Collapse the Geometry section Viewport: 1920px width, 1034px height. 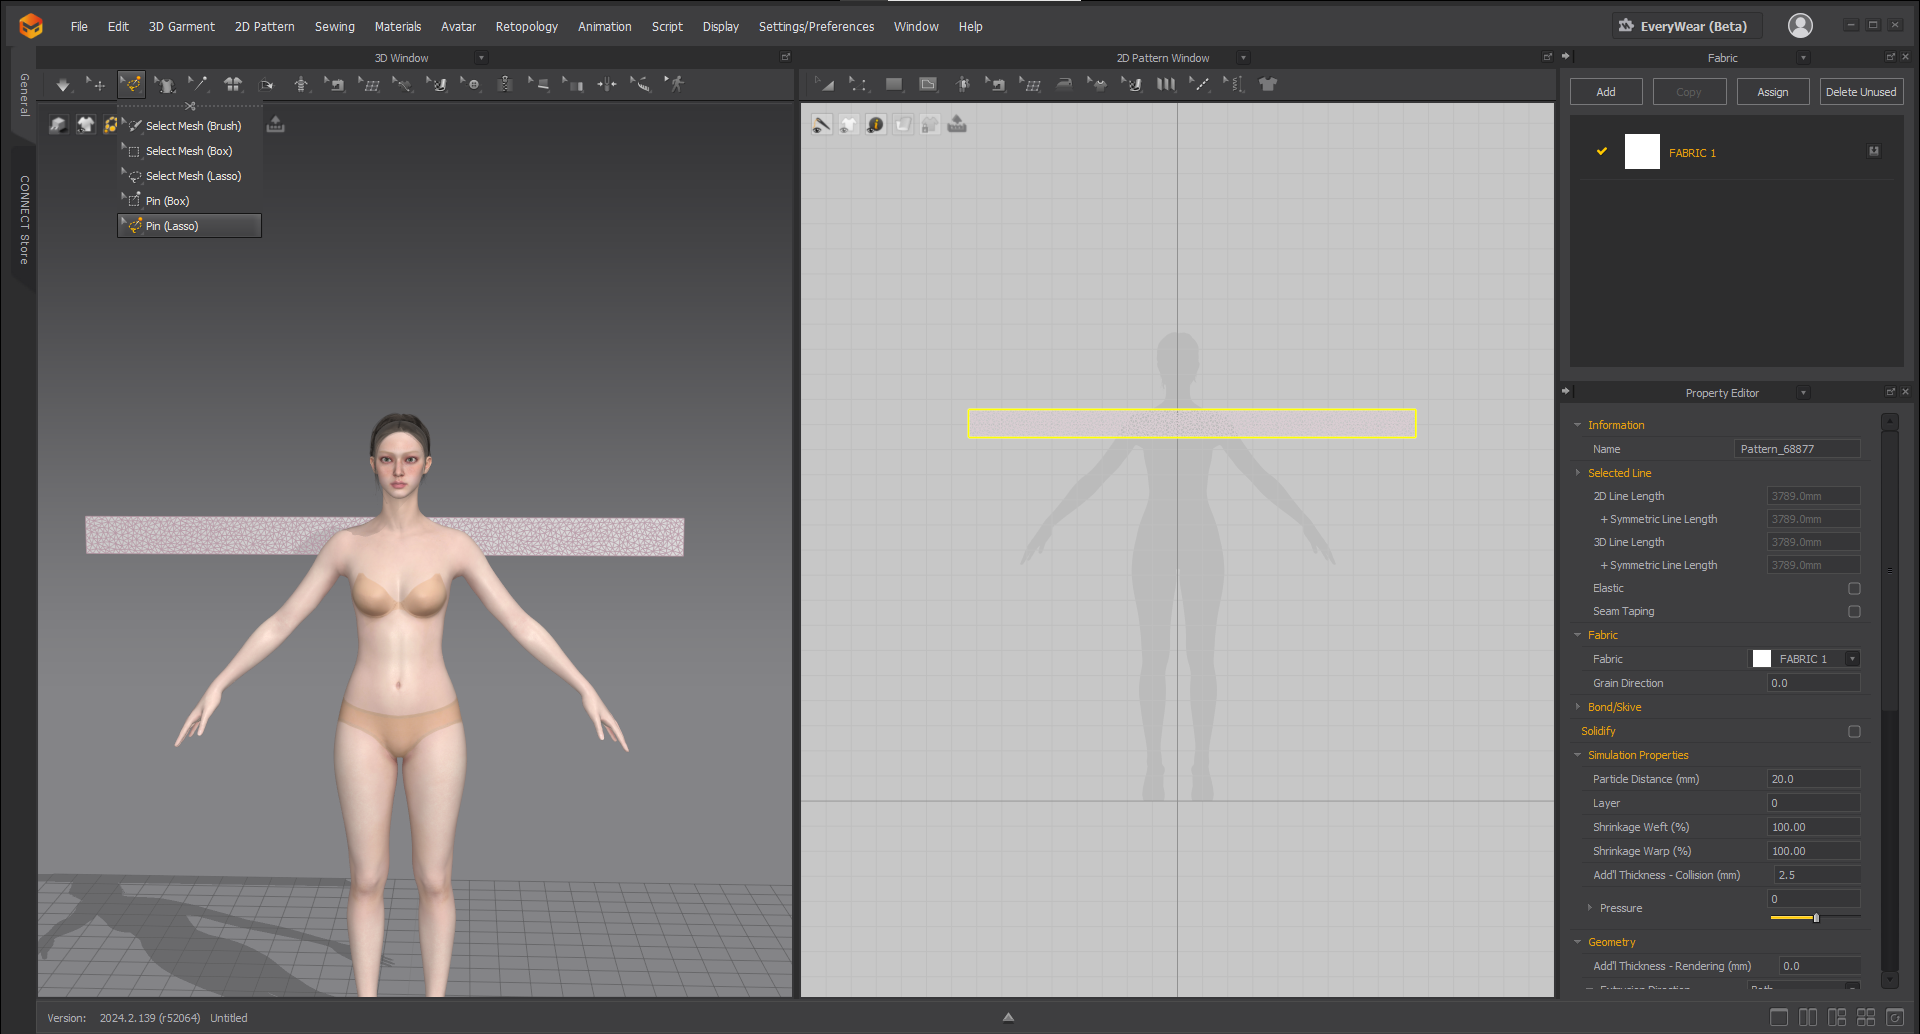pos(1578,942)
